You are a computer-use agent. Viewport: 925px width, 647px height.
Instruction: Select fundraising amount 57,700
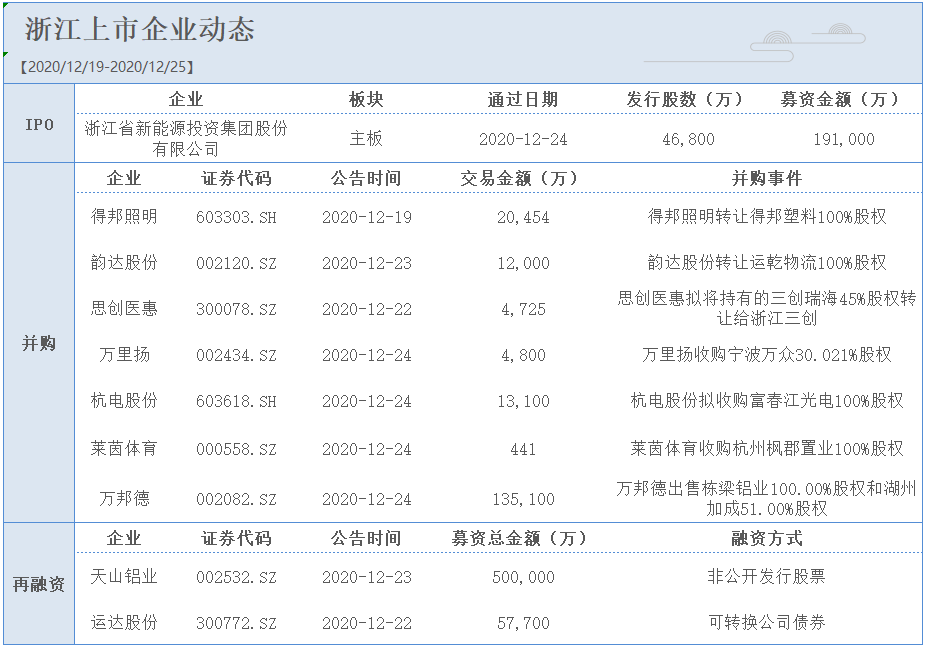pyautogui.click(x=523, y=623)
